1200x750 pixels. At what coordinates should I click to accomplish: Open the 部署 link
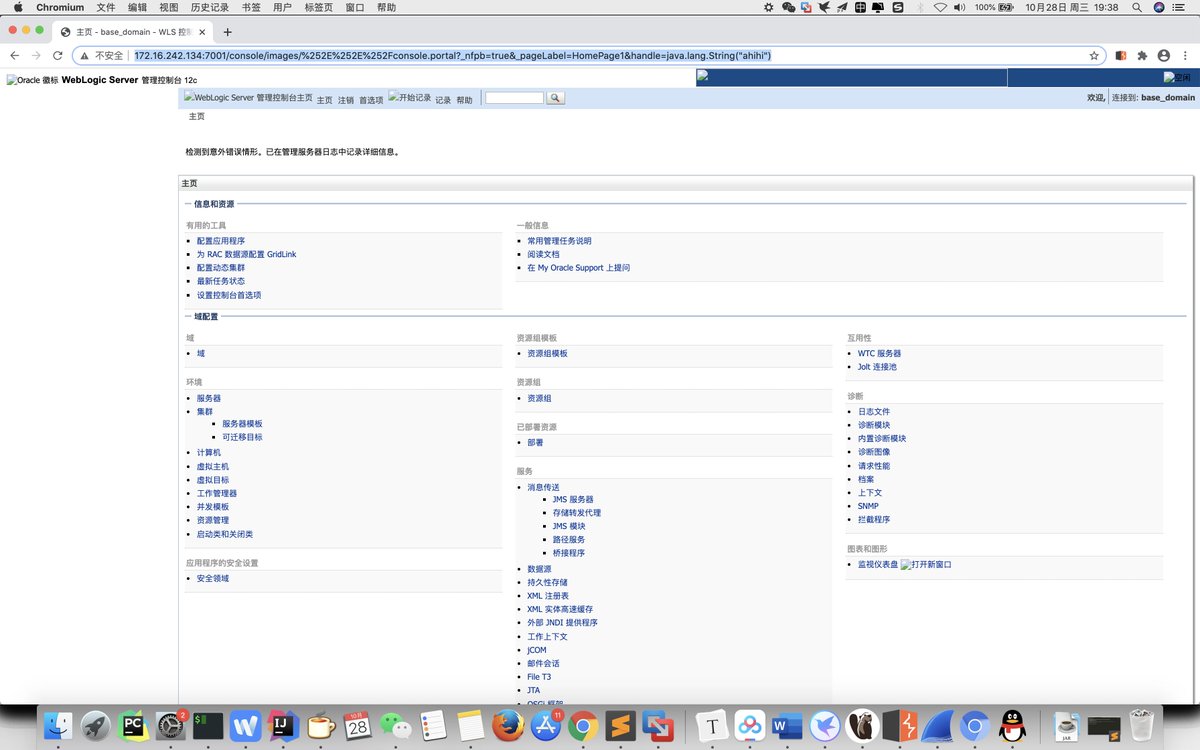pos(535,442)
